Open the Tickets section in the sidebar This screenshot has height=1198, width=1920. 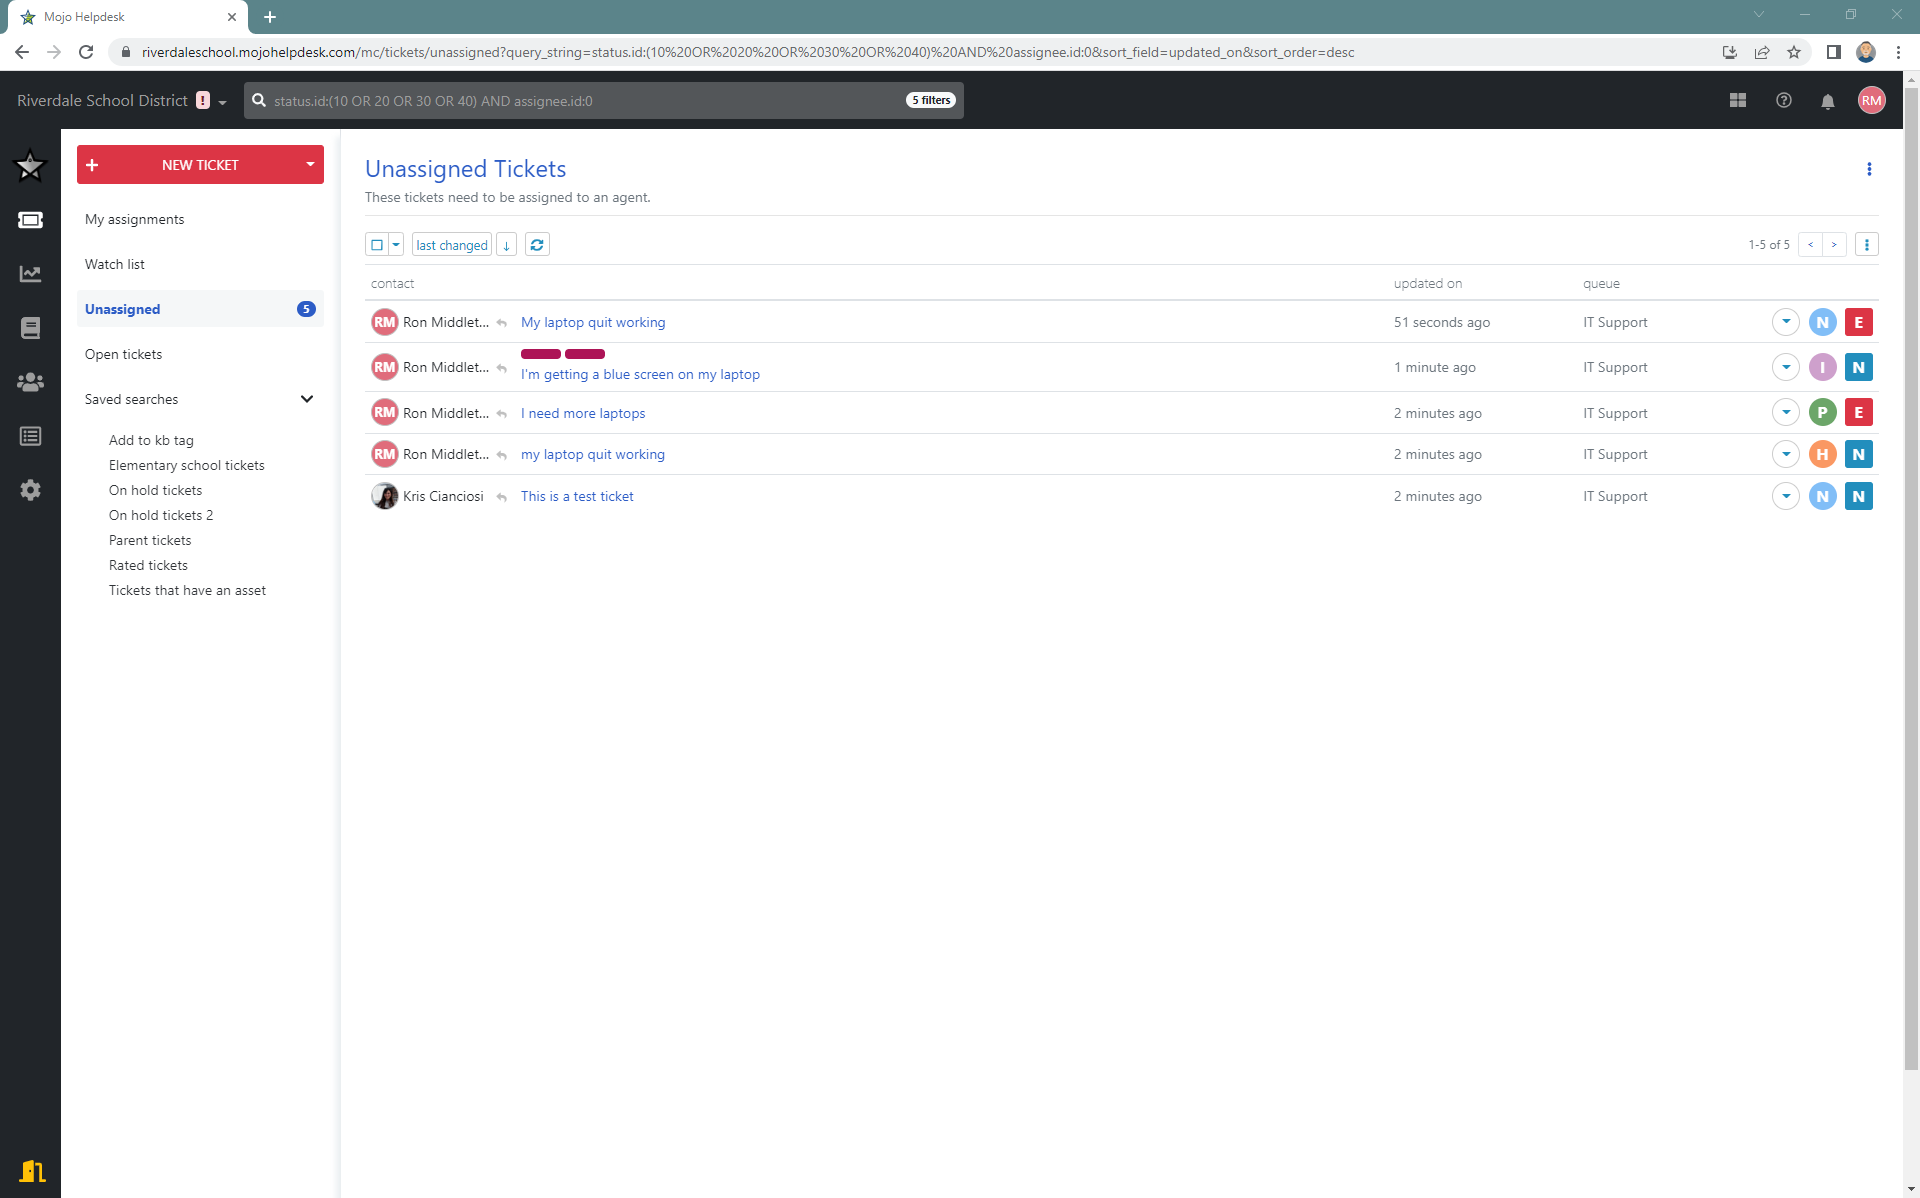(30, 219)
